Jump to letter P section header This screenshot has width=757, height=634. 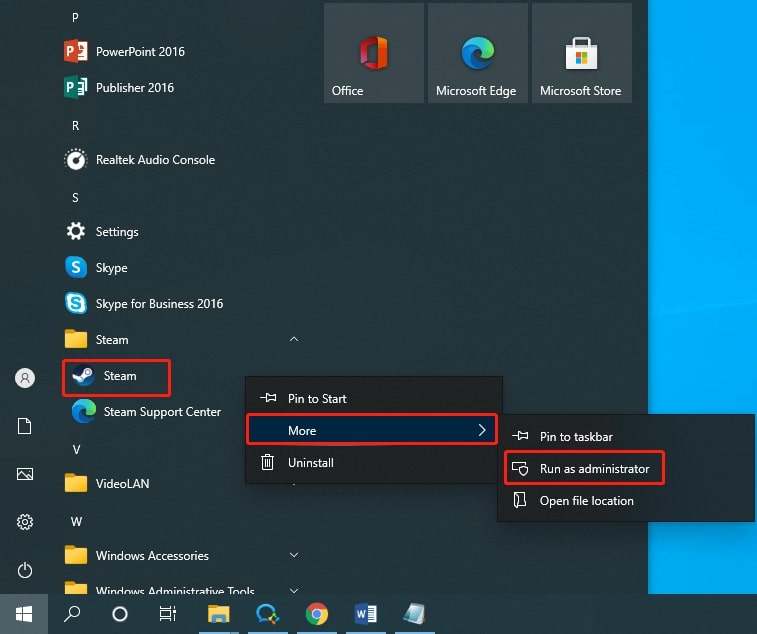click(x=75, y=17)
